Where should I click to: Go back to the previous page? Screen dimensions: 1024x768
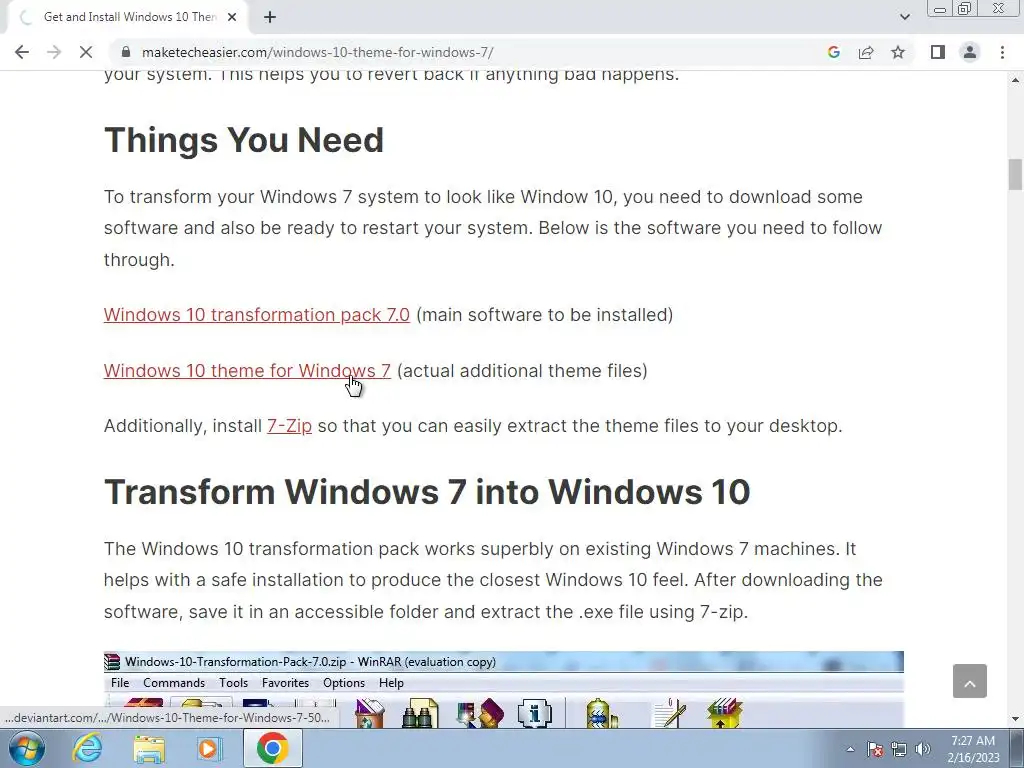point(22,52)
